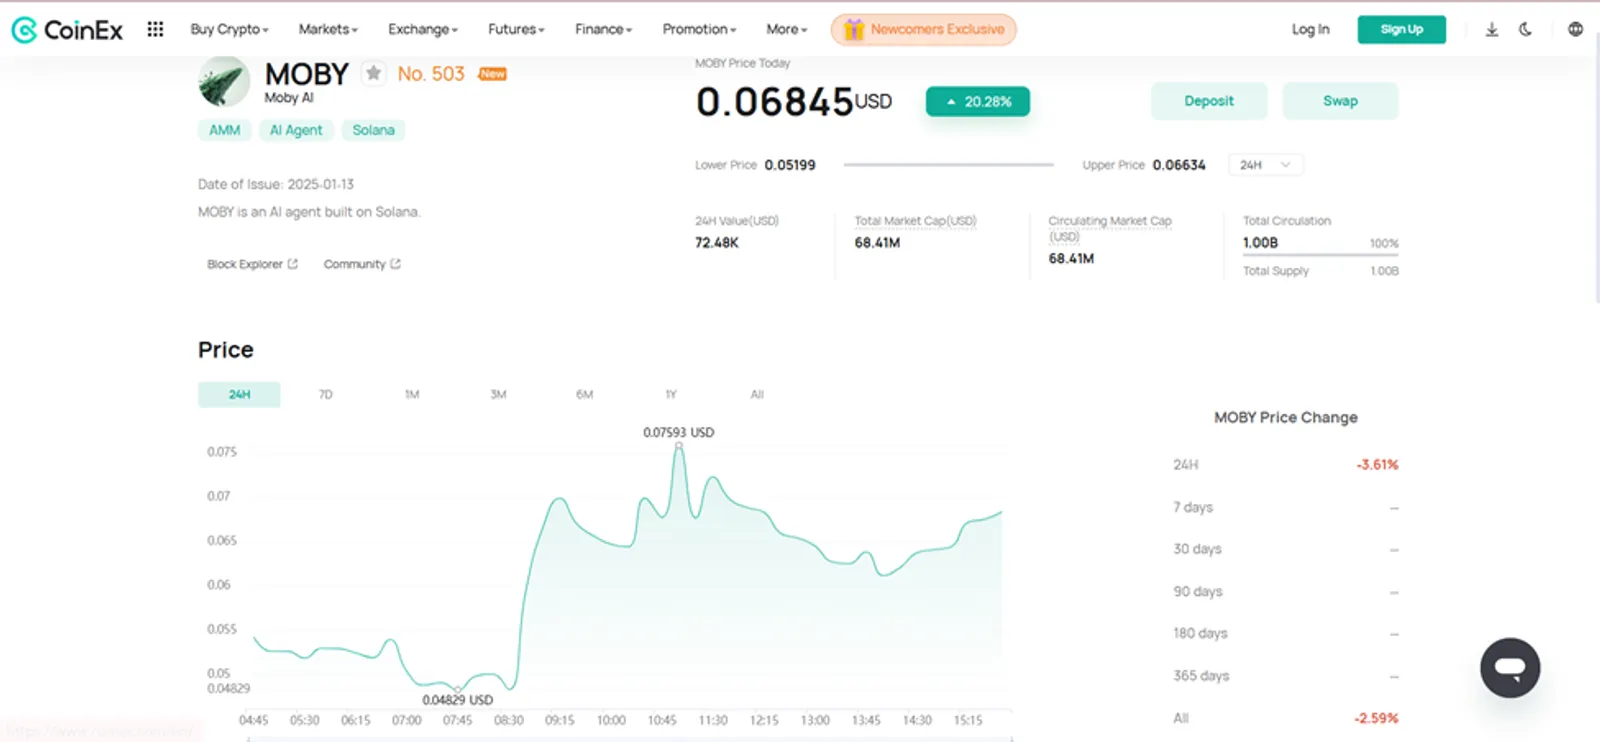Switch chart to 3M range
This screenshot has width=1600, height=742.
(x=498, y=394)
